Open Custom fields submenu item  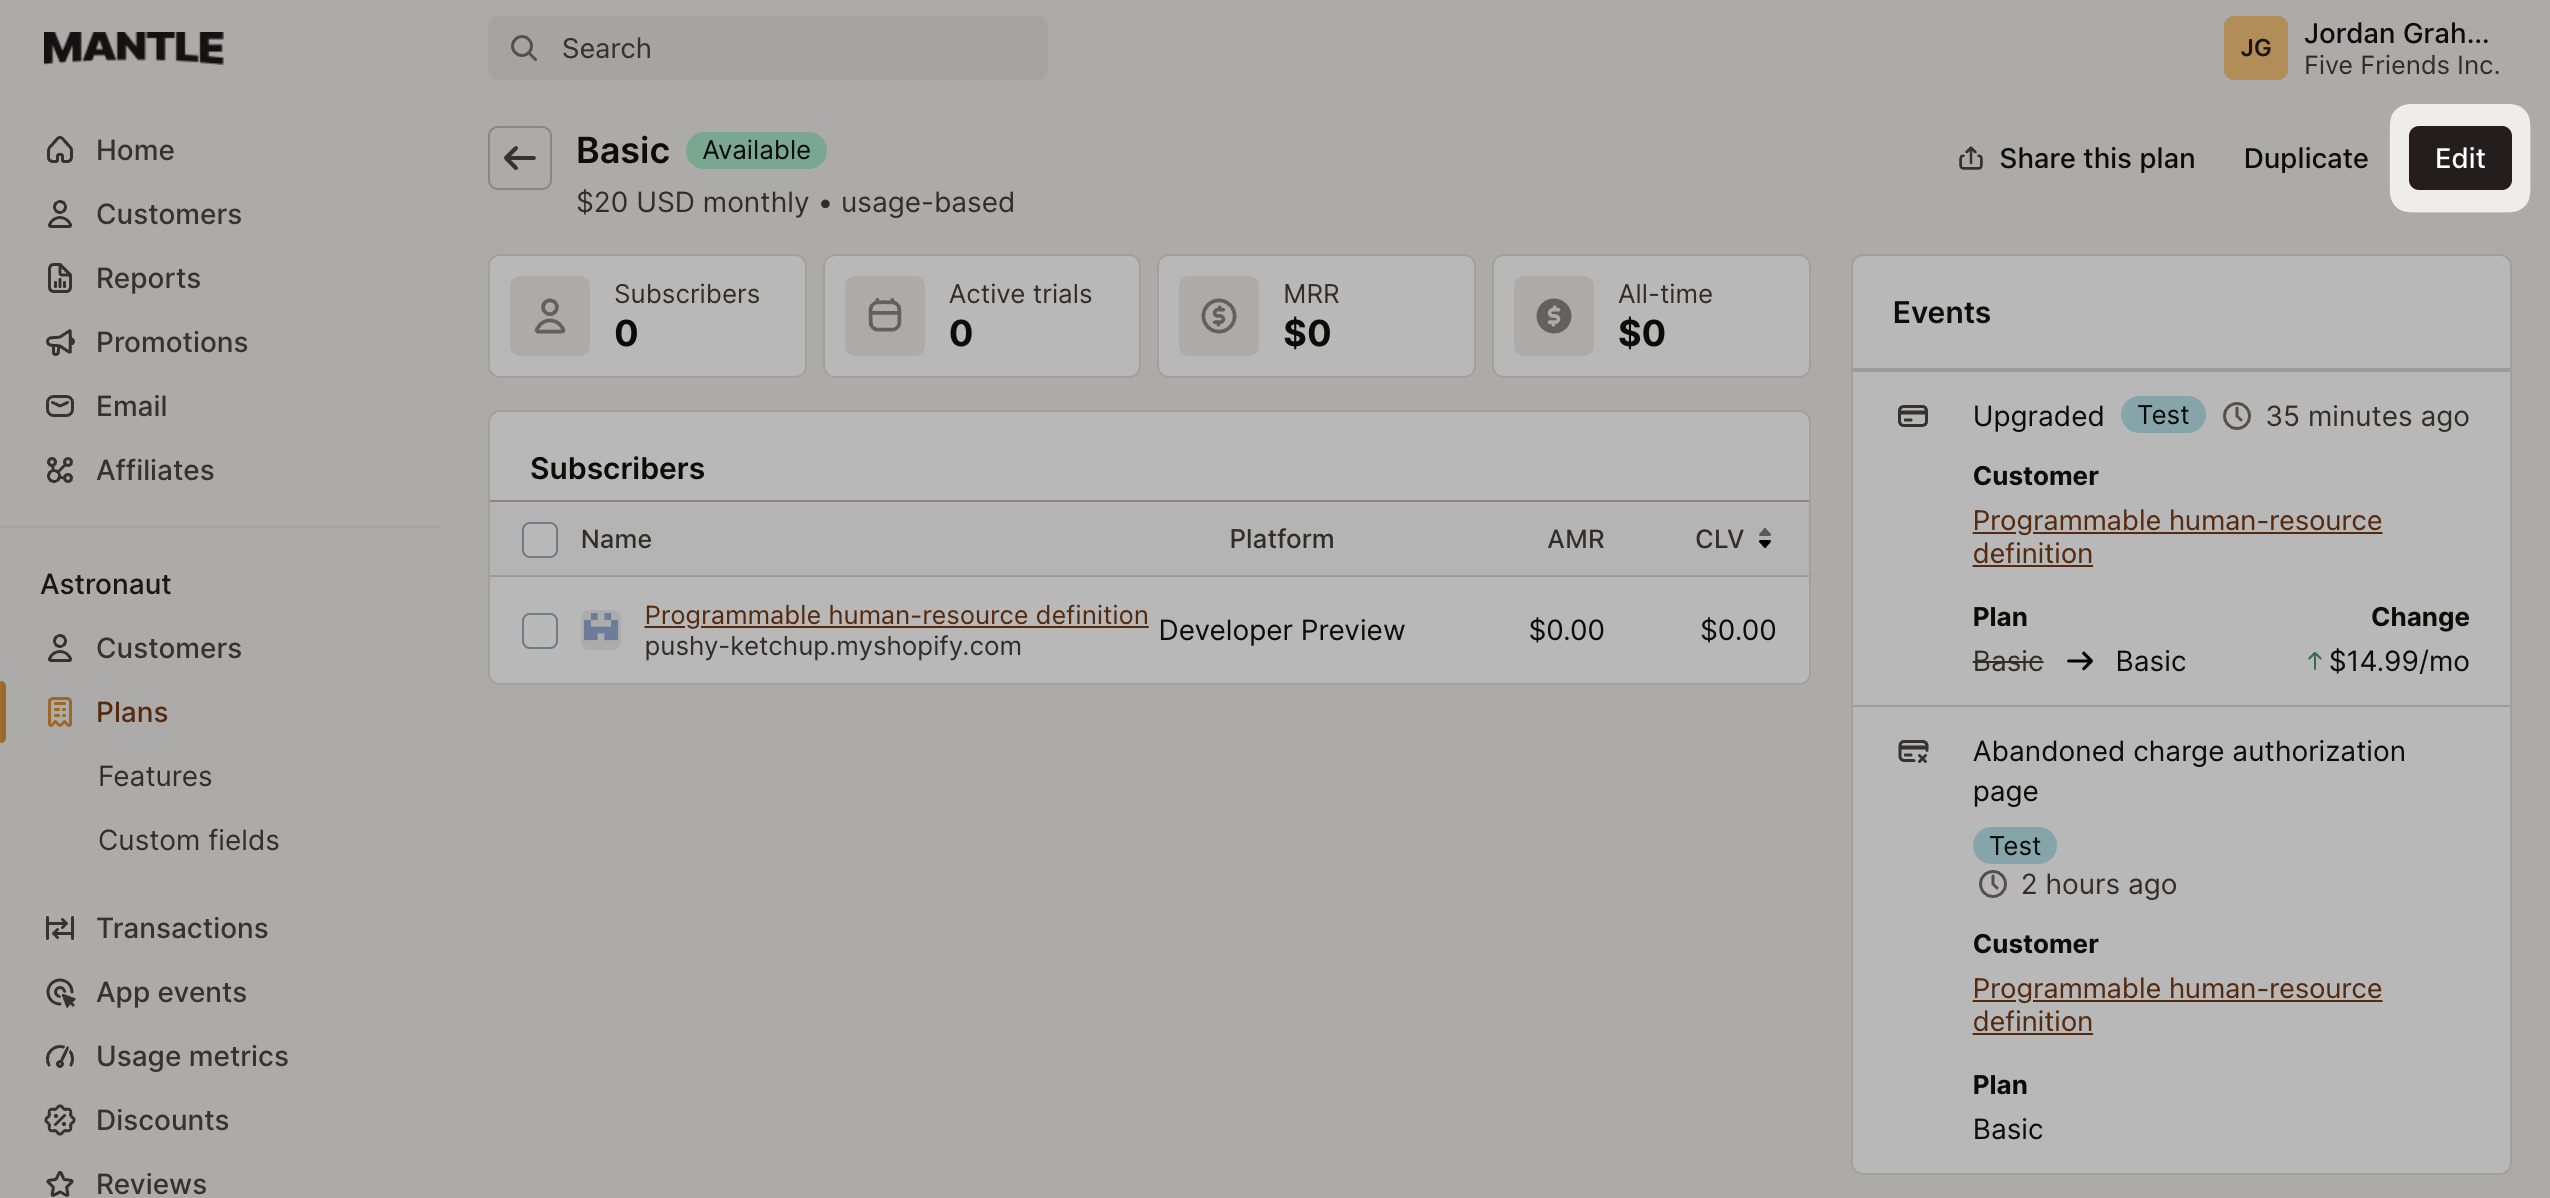point(188,840)
